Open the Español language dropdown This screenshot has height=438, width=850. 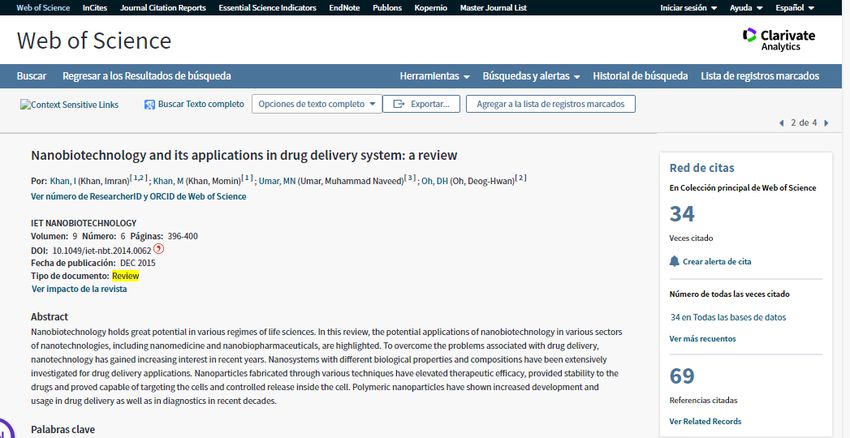coord(794,8)
